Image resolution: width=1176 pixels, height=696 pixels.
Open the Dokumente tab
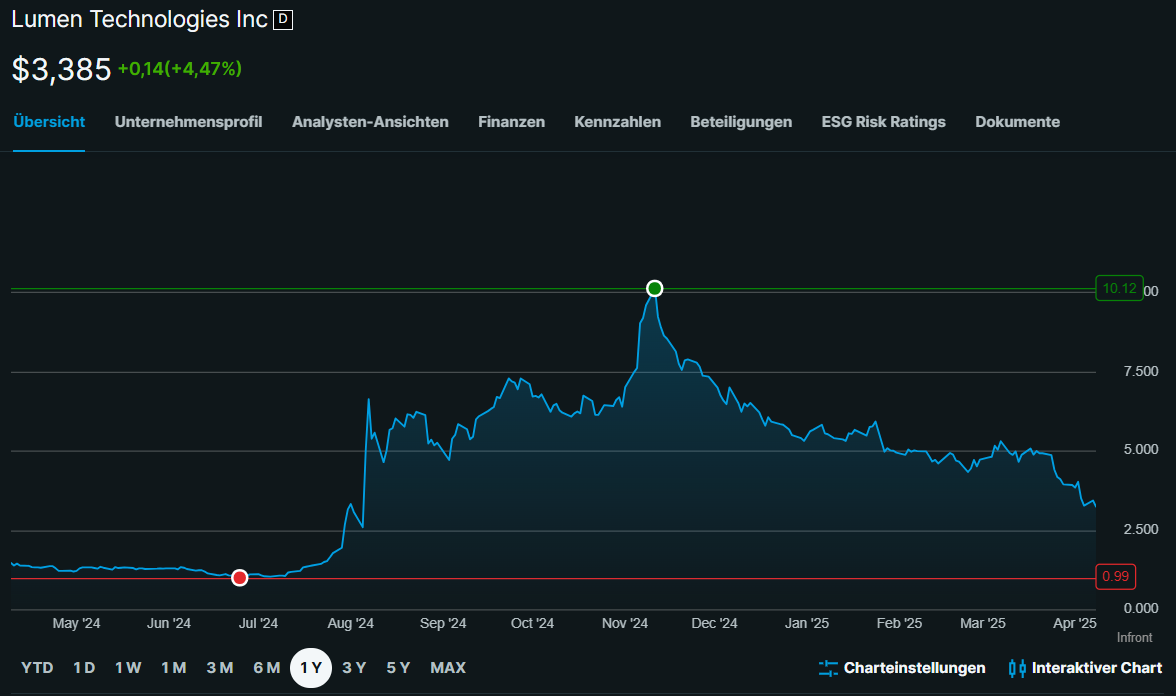click(1017, 122)
